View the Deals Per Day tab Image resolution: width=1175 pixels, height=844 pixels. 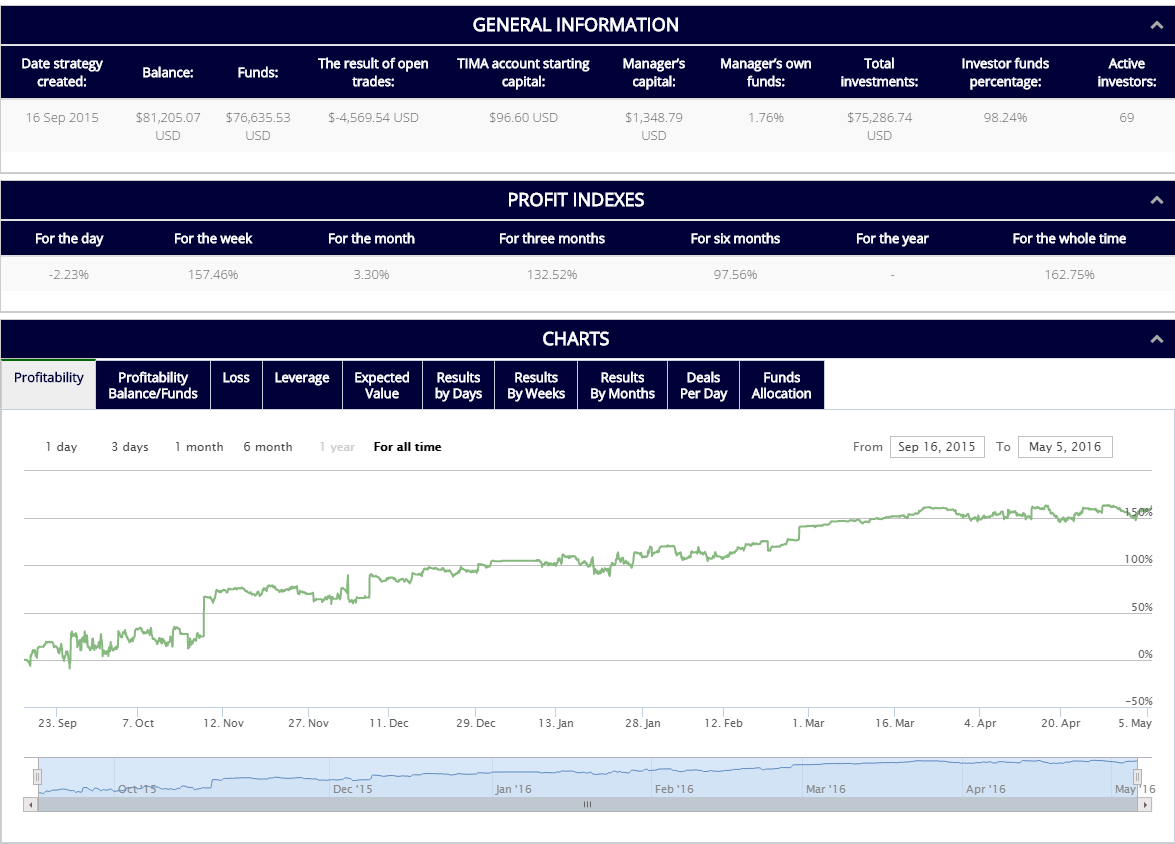[x=703, y=385]
